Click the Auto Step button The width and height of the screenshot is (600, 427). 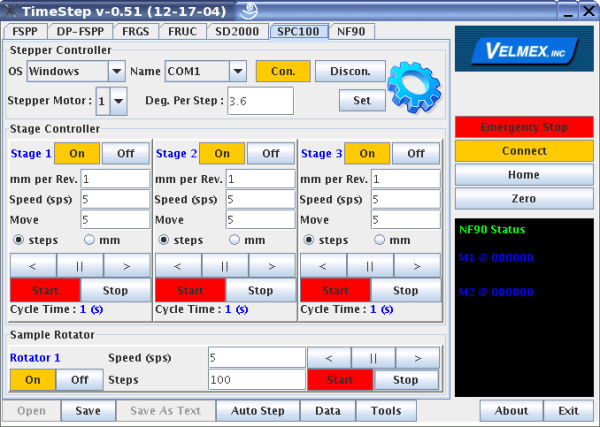click(258, 411)
